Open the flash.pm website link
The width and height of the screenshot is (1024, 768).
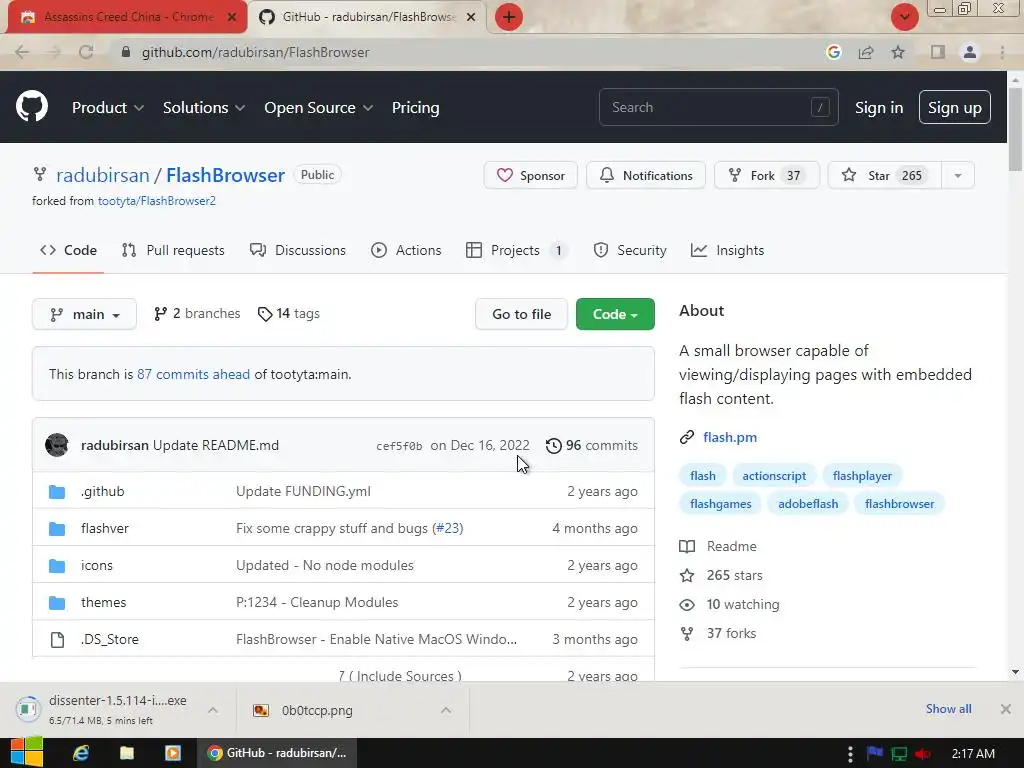pos(730,438)
